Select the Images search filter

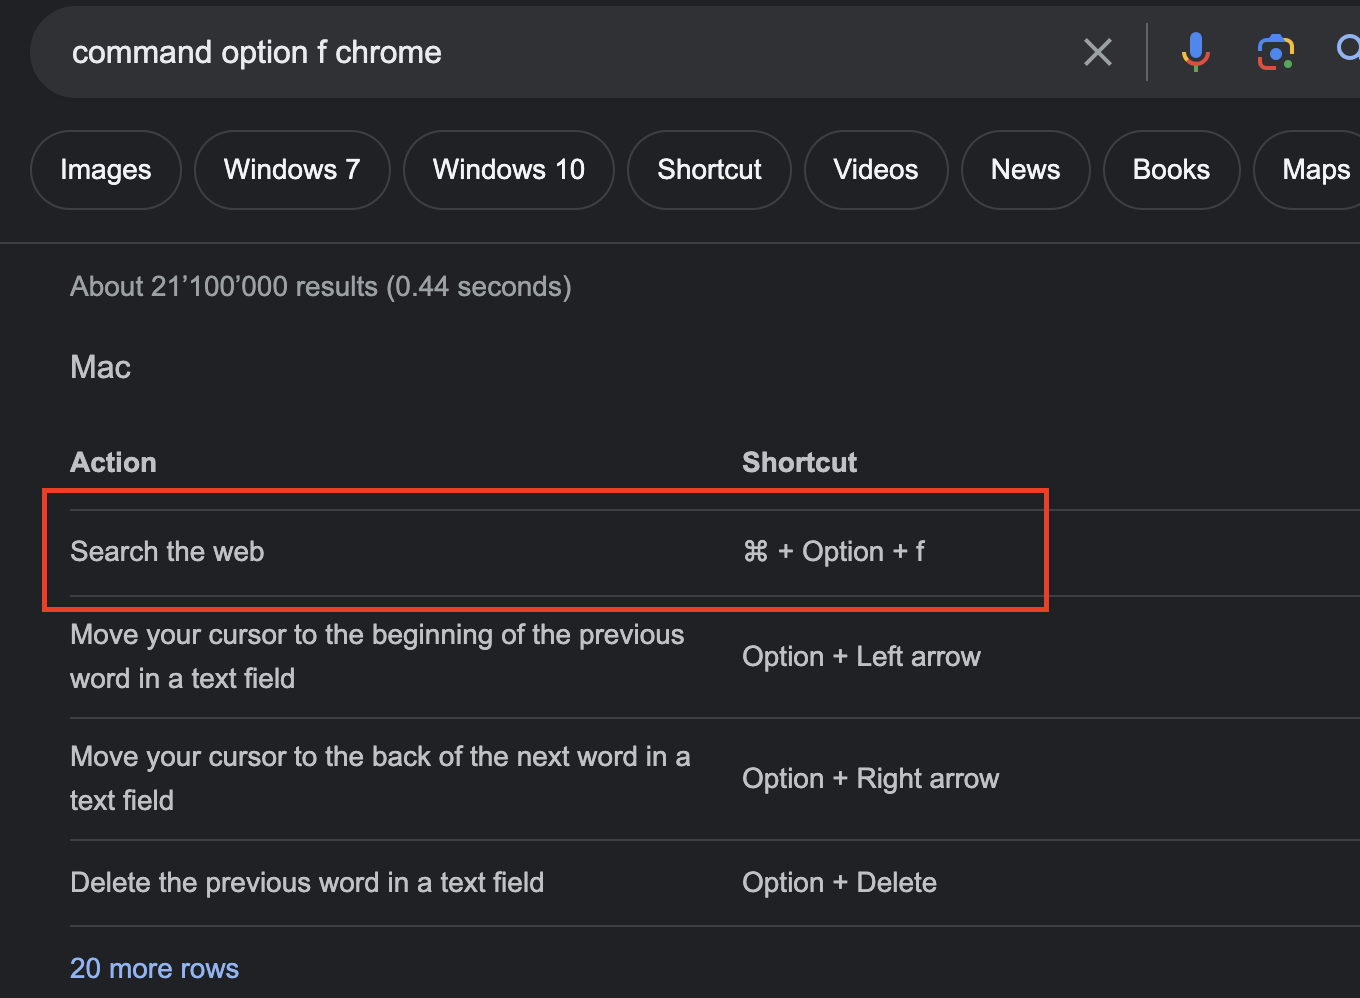click(105, 169)
